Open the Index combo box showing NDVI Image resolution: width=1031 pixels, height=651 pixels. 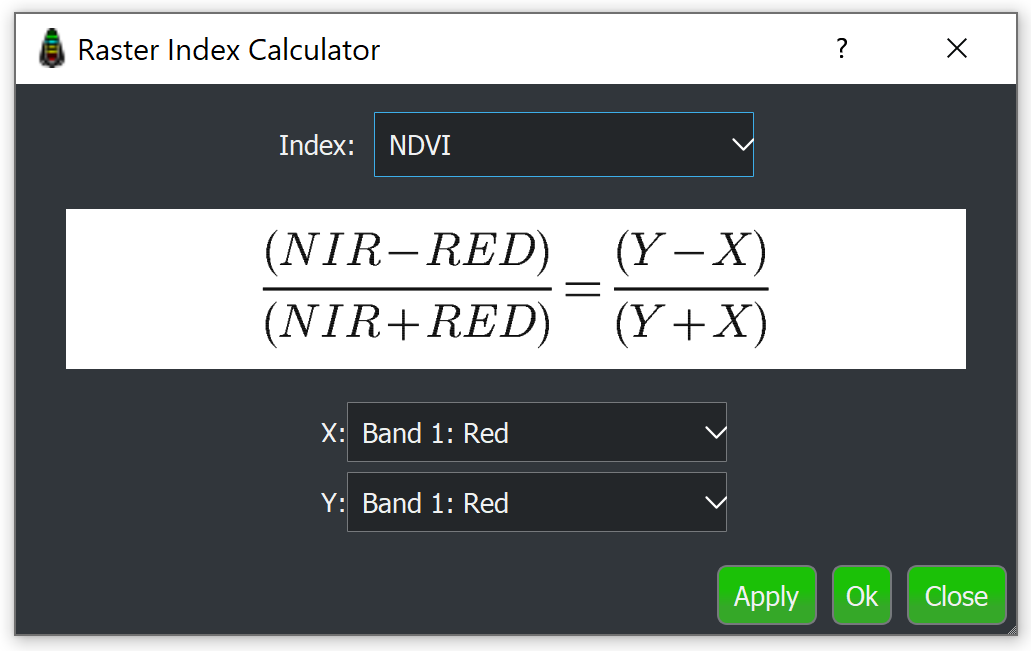548,145
